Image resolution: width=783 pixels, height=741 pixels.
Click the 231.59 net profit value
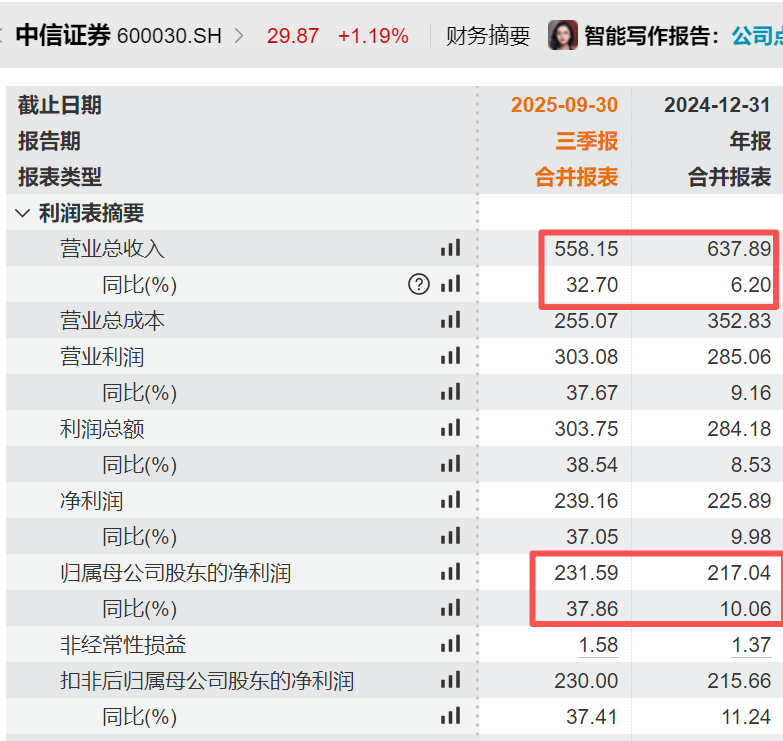click(586, 573)
